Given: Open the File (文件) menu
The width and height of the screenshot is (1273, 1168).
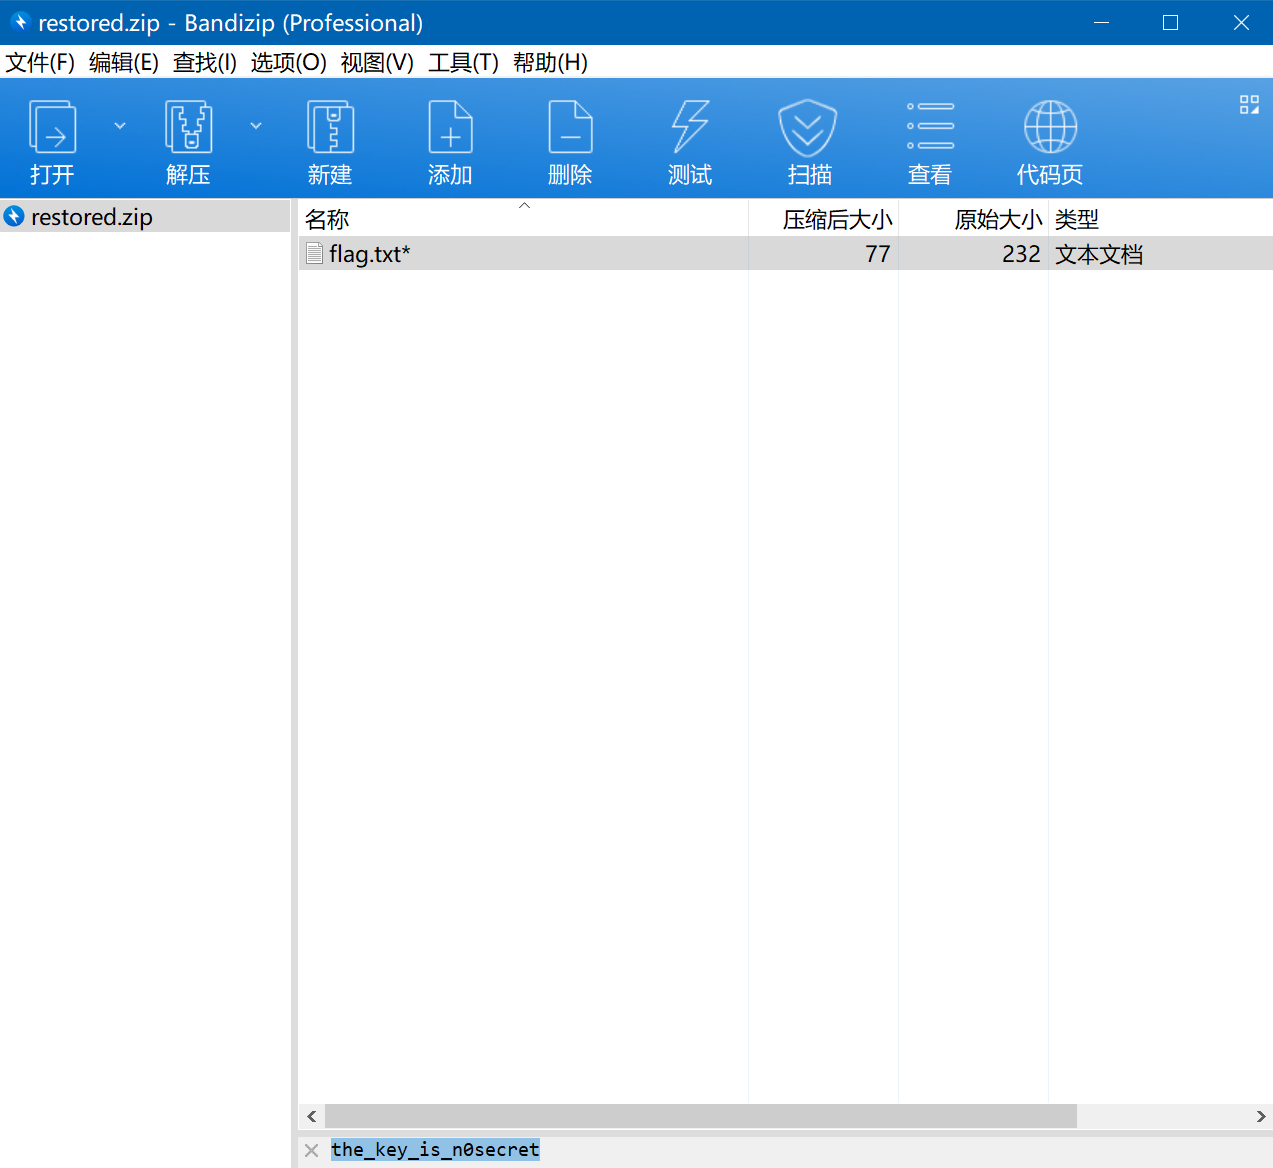Looking at the screenshot, I should [40, 63].
